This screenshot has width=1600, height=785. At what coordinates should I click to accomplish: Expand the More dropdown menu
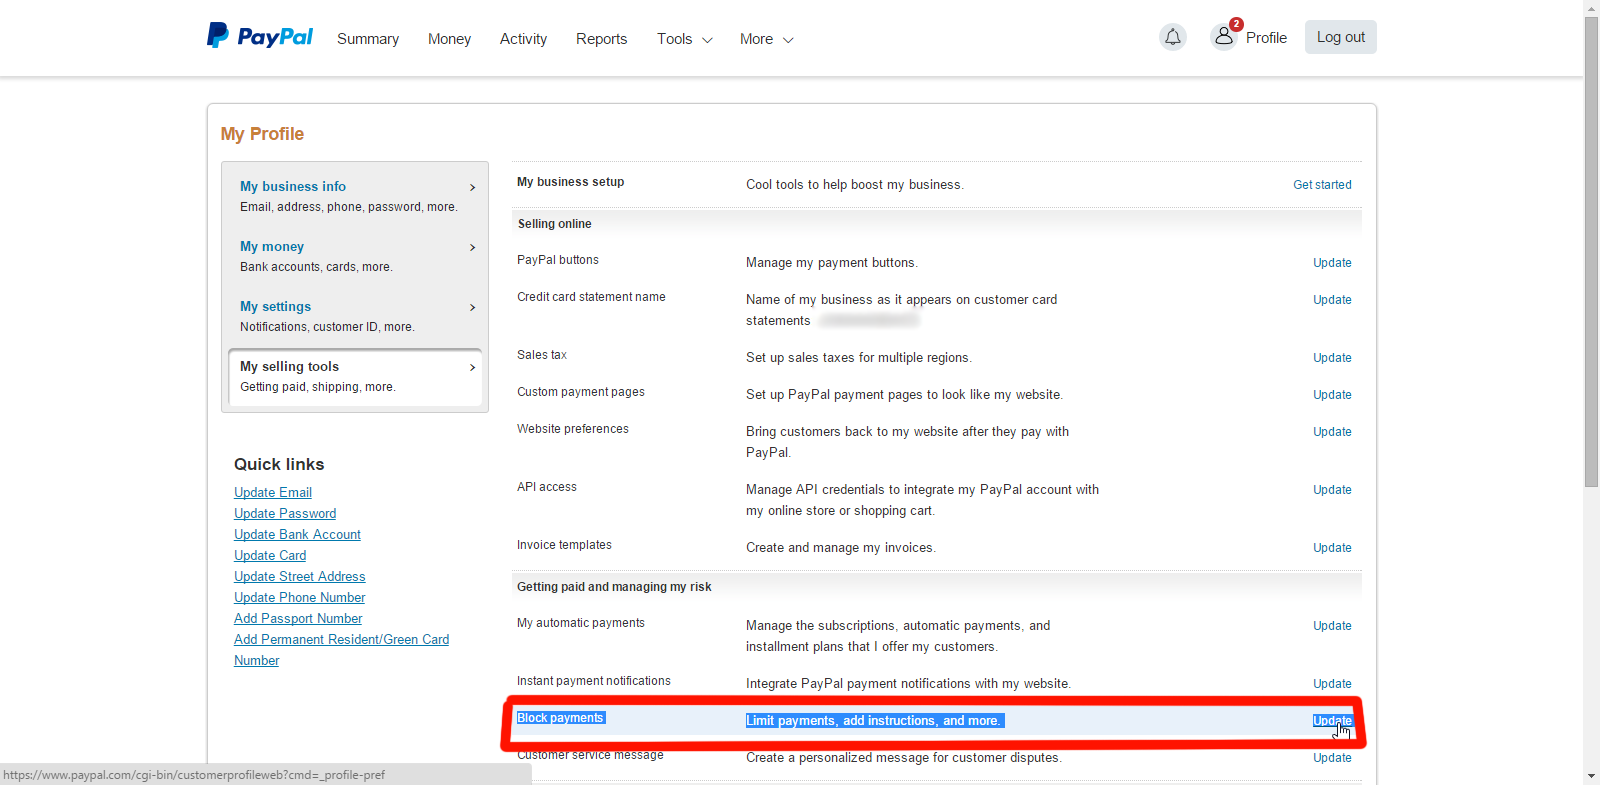[x=767, y=39]
